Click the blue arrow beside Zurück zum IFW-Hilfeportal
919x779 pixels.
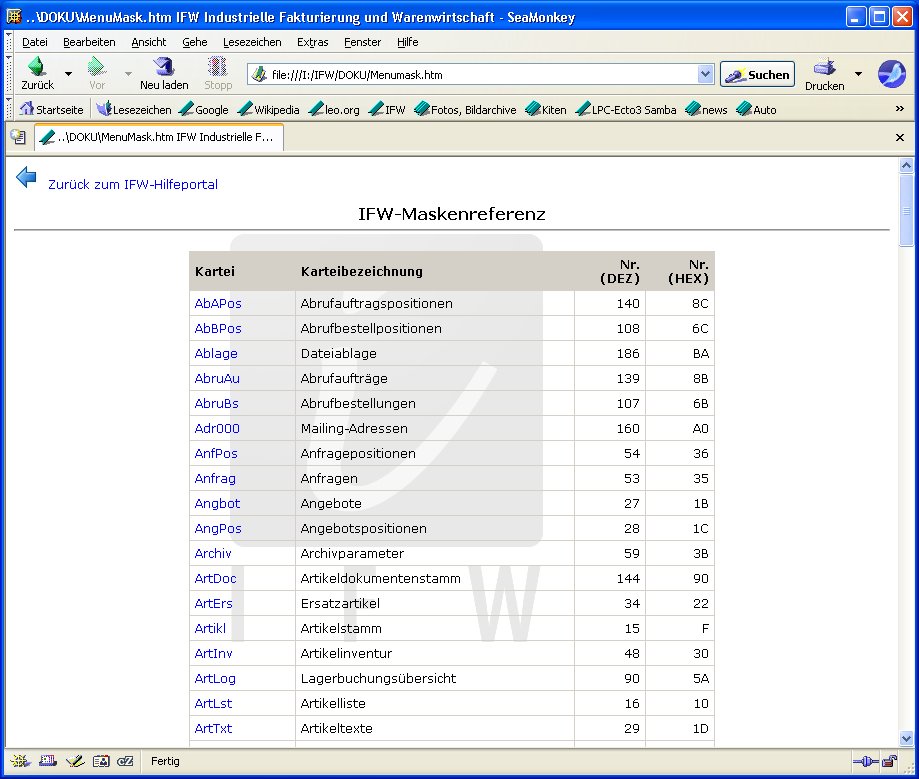26,178
